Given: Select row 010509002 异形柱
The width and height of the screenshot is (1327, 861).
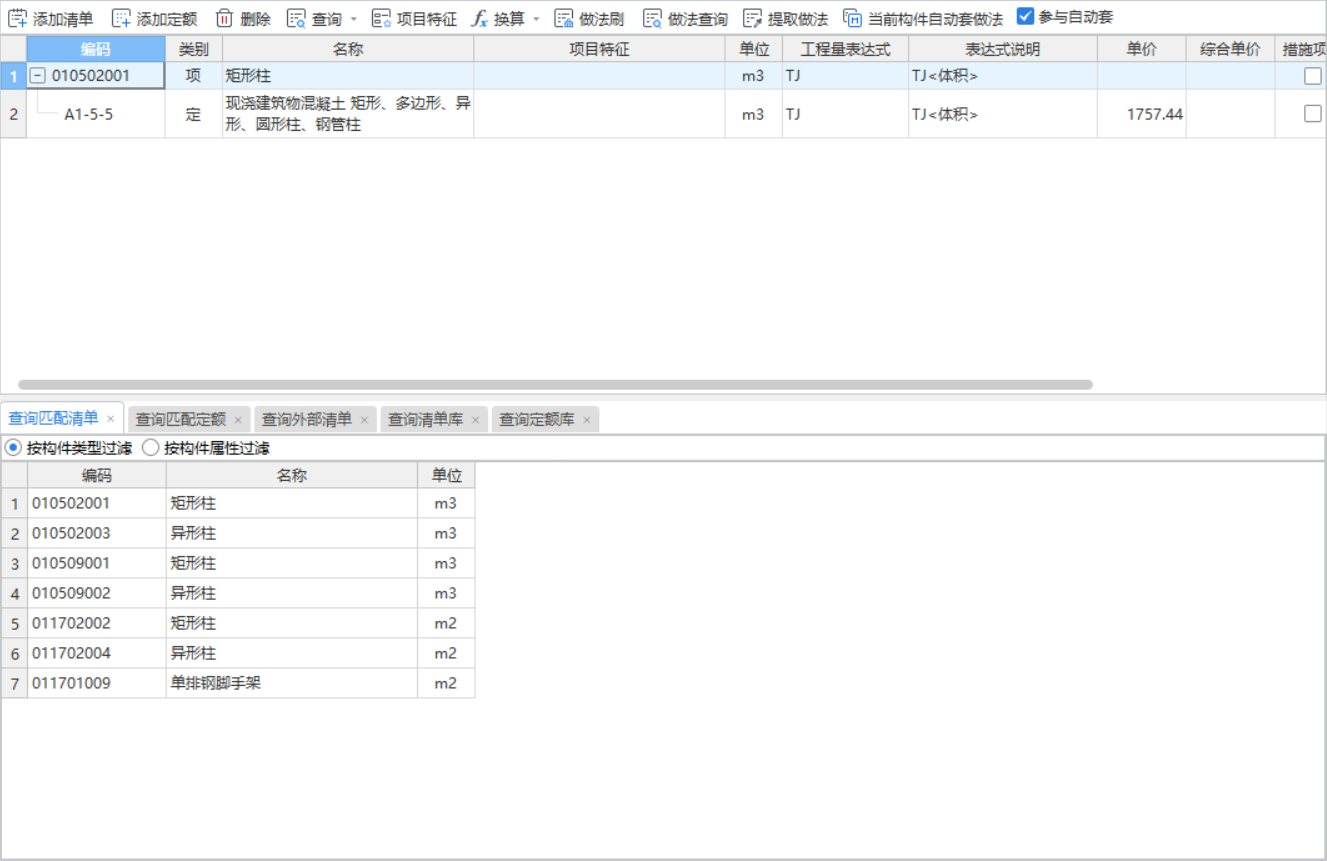Looking at the screenshot, I should (x=238, y=593).
